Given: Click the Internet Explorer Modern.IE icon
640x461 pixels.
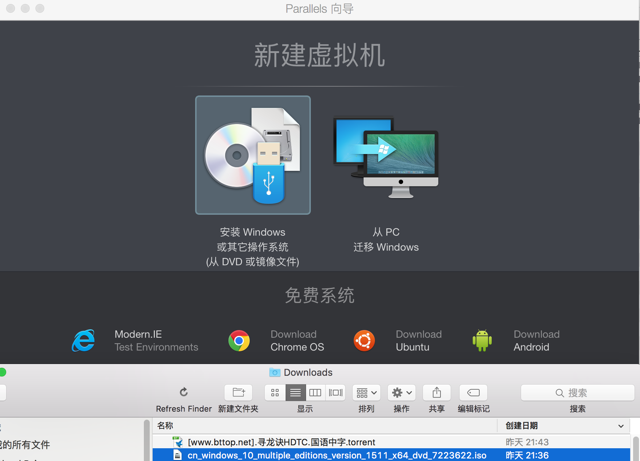Looking at the screenshot, I should [83, 341].
